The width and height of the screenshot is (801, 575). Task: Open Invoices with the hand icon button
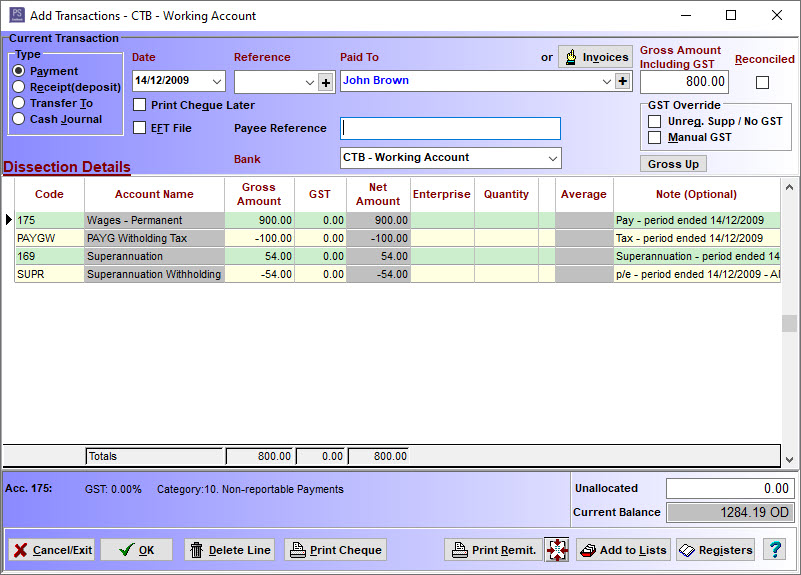tap(595, 57)
